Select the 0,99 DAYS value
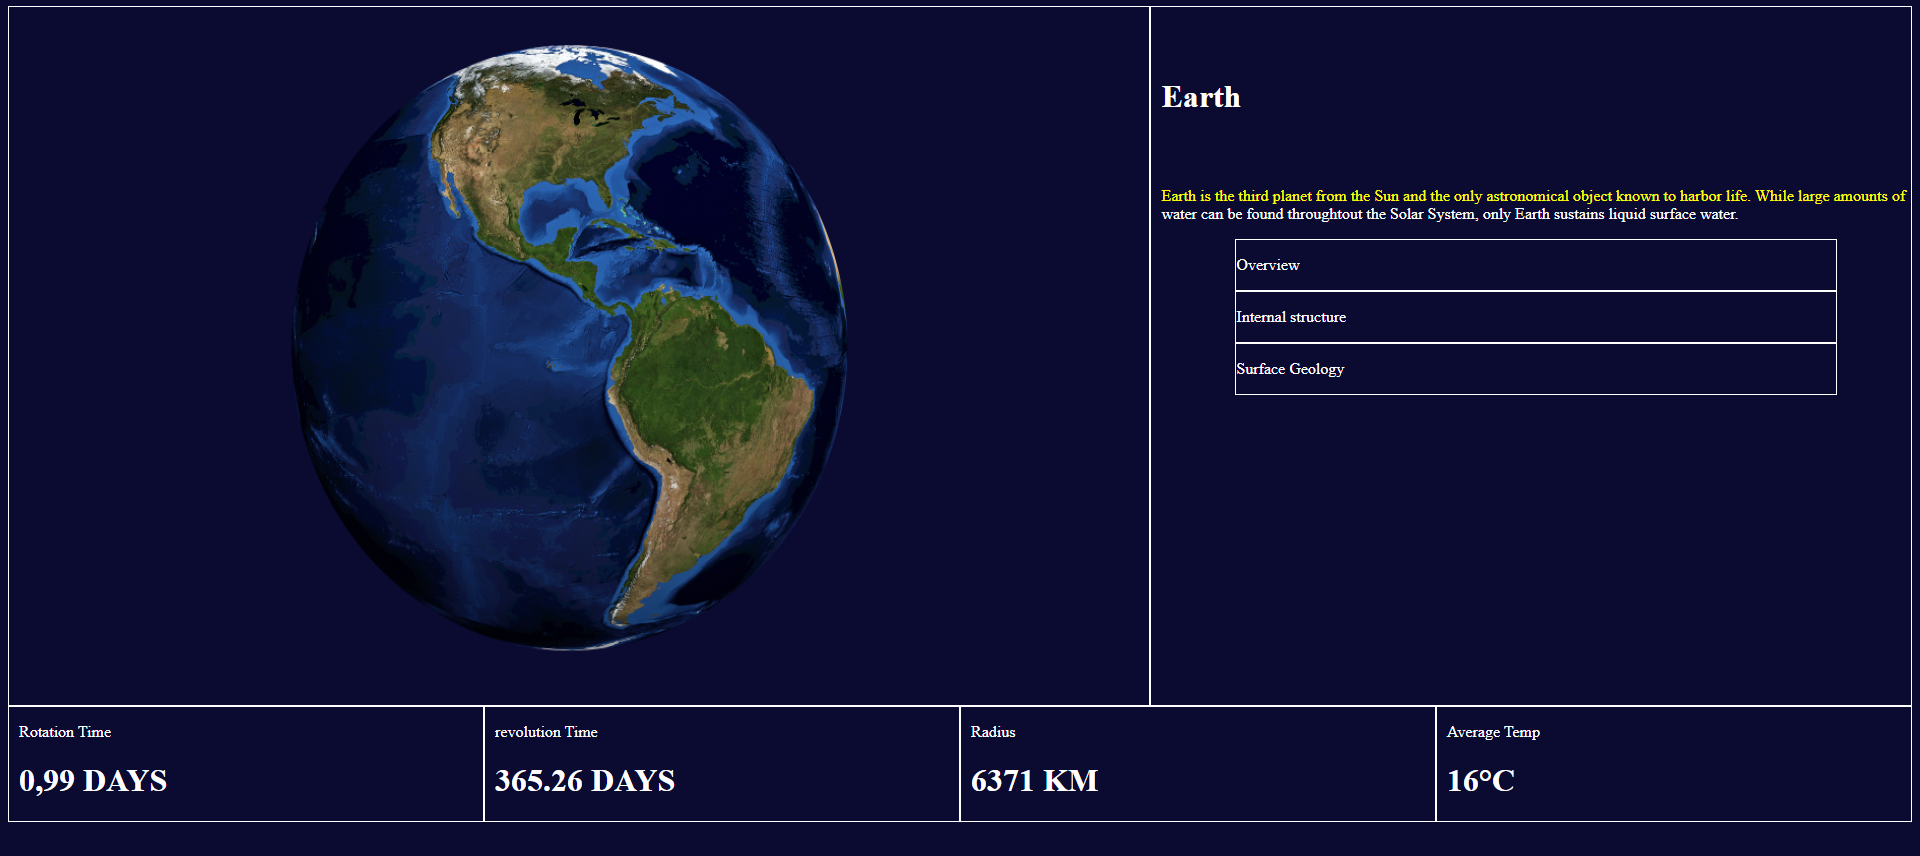The image size is (1920, 856). pyautogui.click(x=93, y=780)
